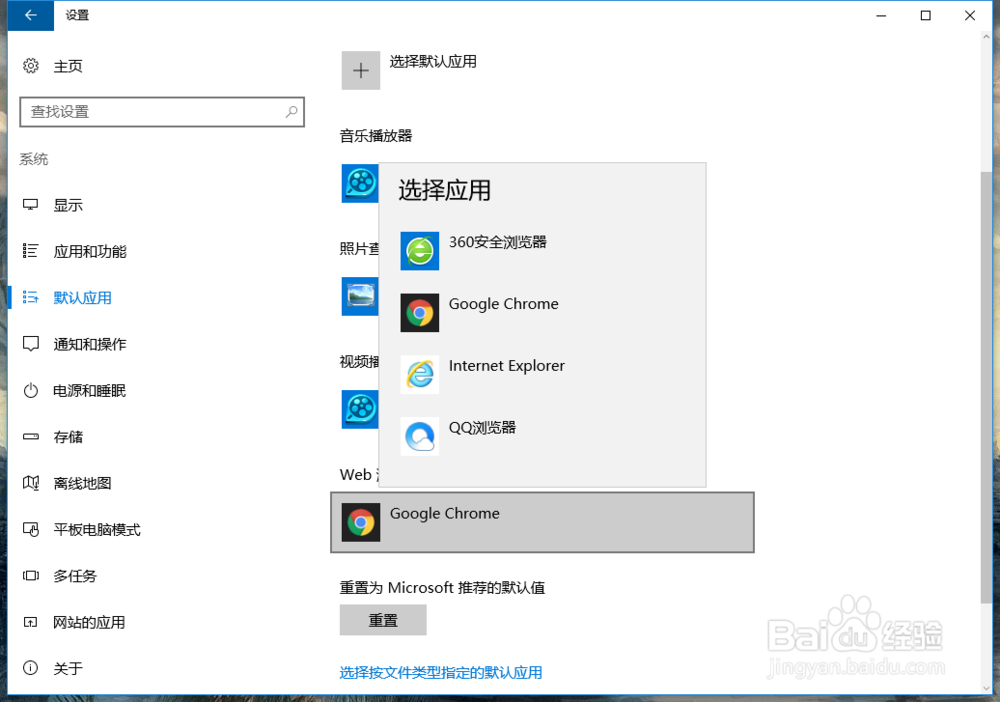
Task: Select the Multitasking icon
Action: 31,576
